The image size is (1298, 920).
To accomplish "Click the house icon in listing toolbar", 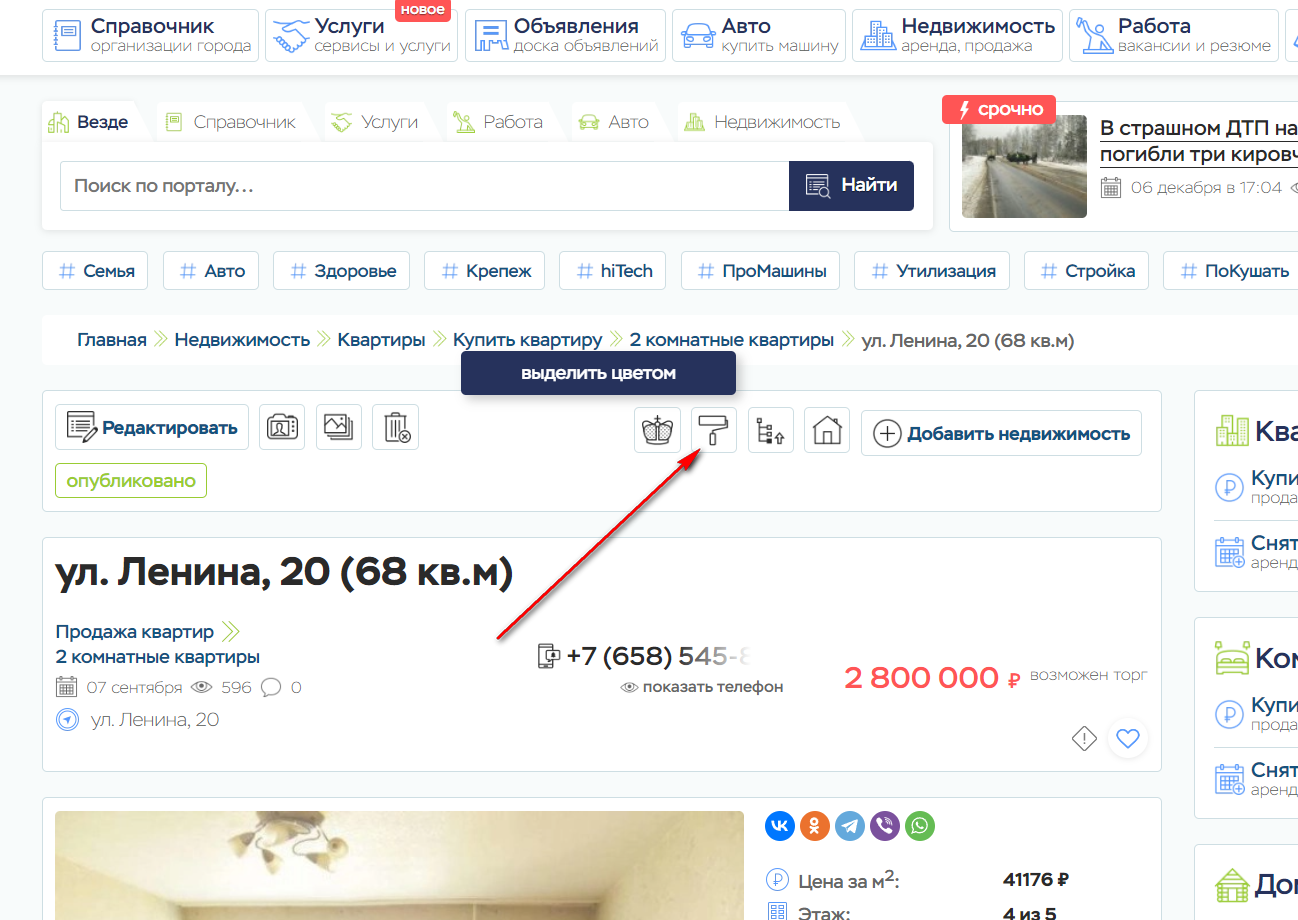I will tap(826, 431).
